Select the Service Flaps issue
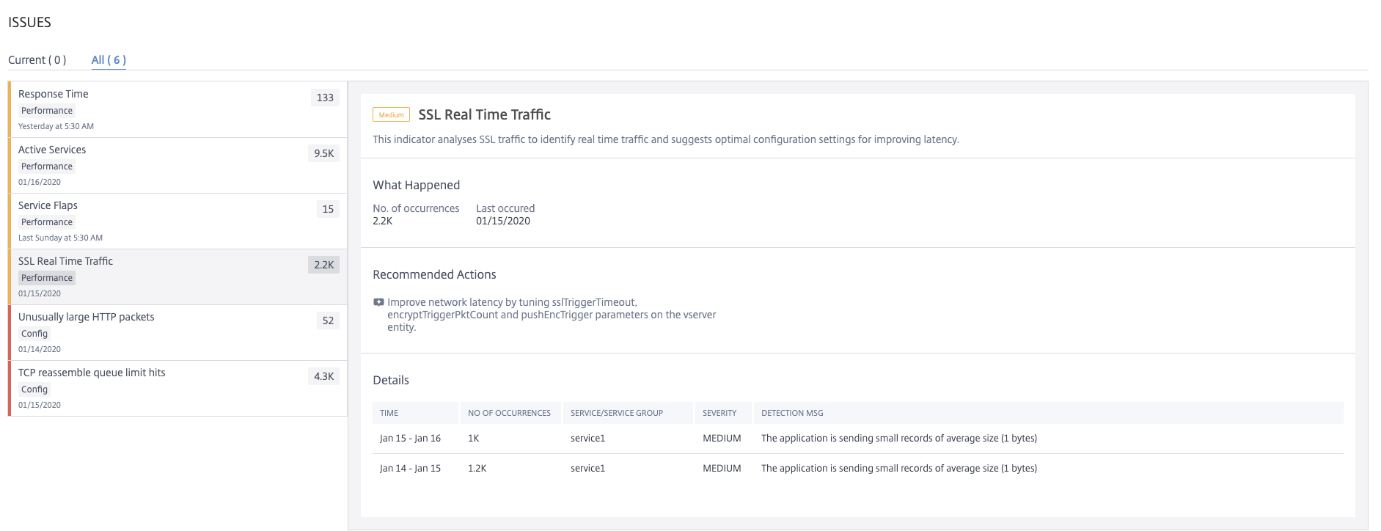Image resolution: width=1381 pixels, height=531 pixels. point(177,221)
